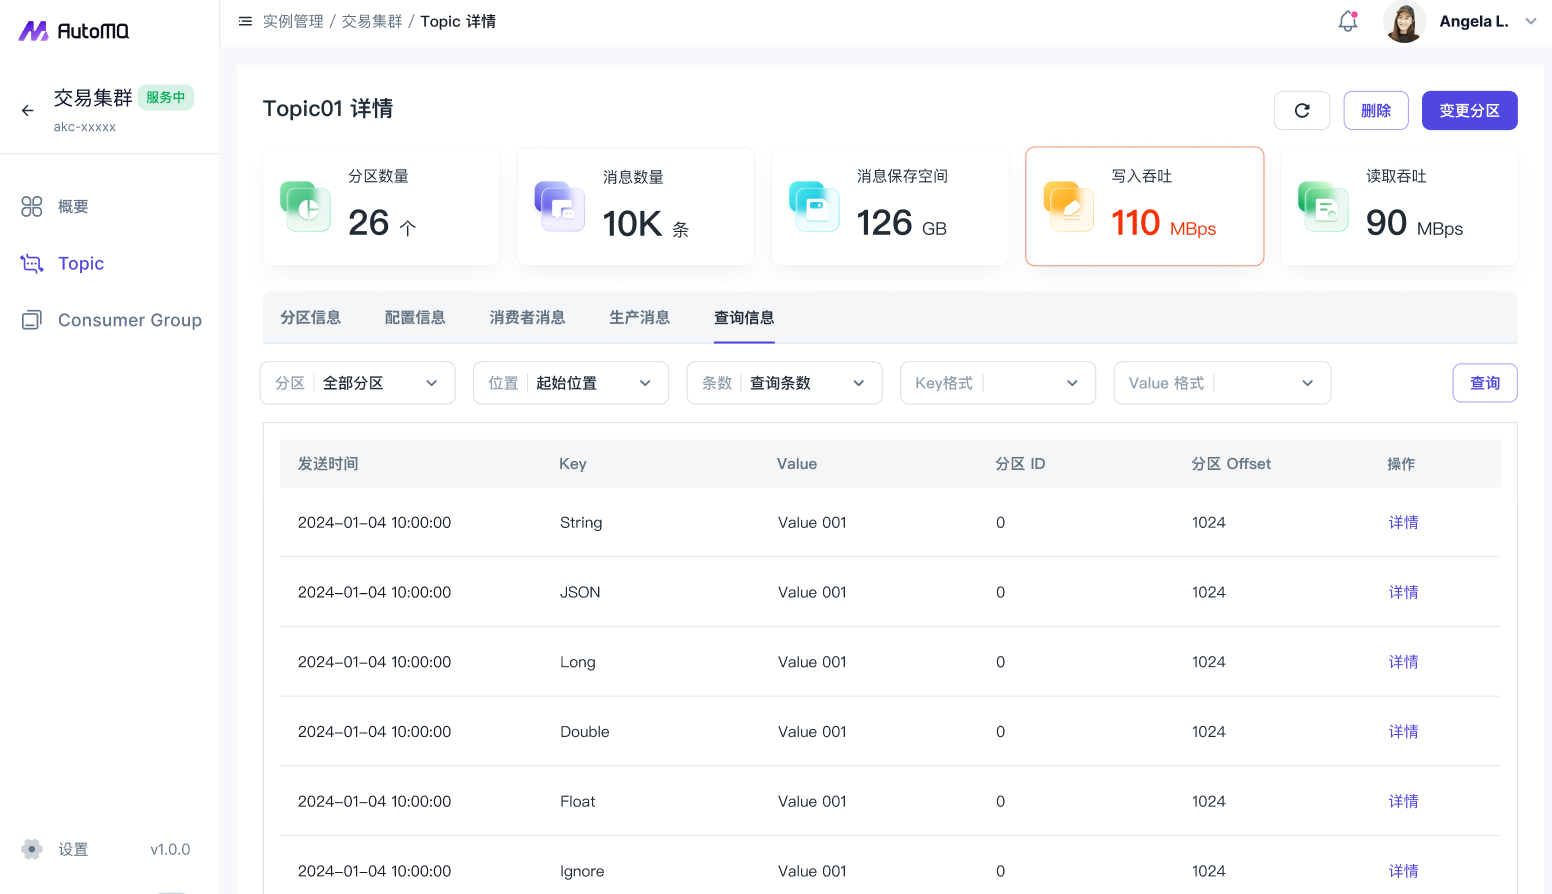The width and height of the screenshot is (1552, 894).
Task: Switch to 分区信息 tab
Action: pyautogui.click(x=310, y=318)
